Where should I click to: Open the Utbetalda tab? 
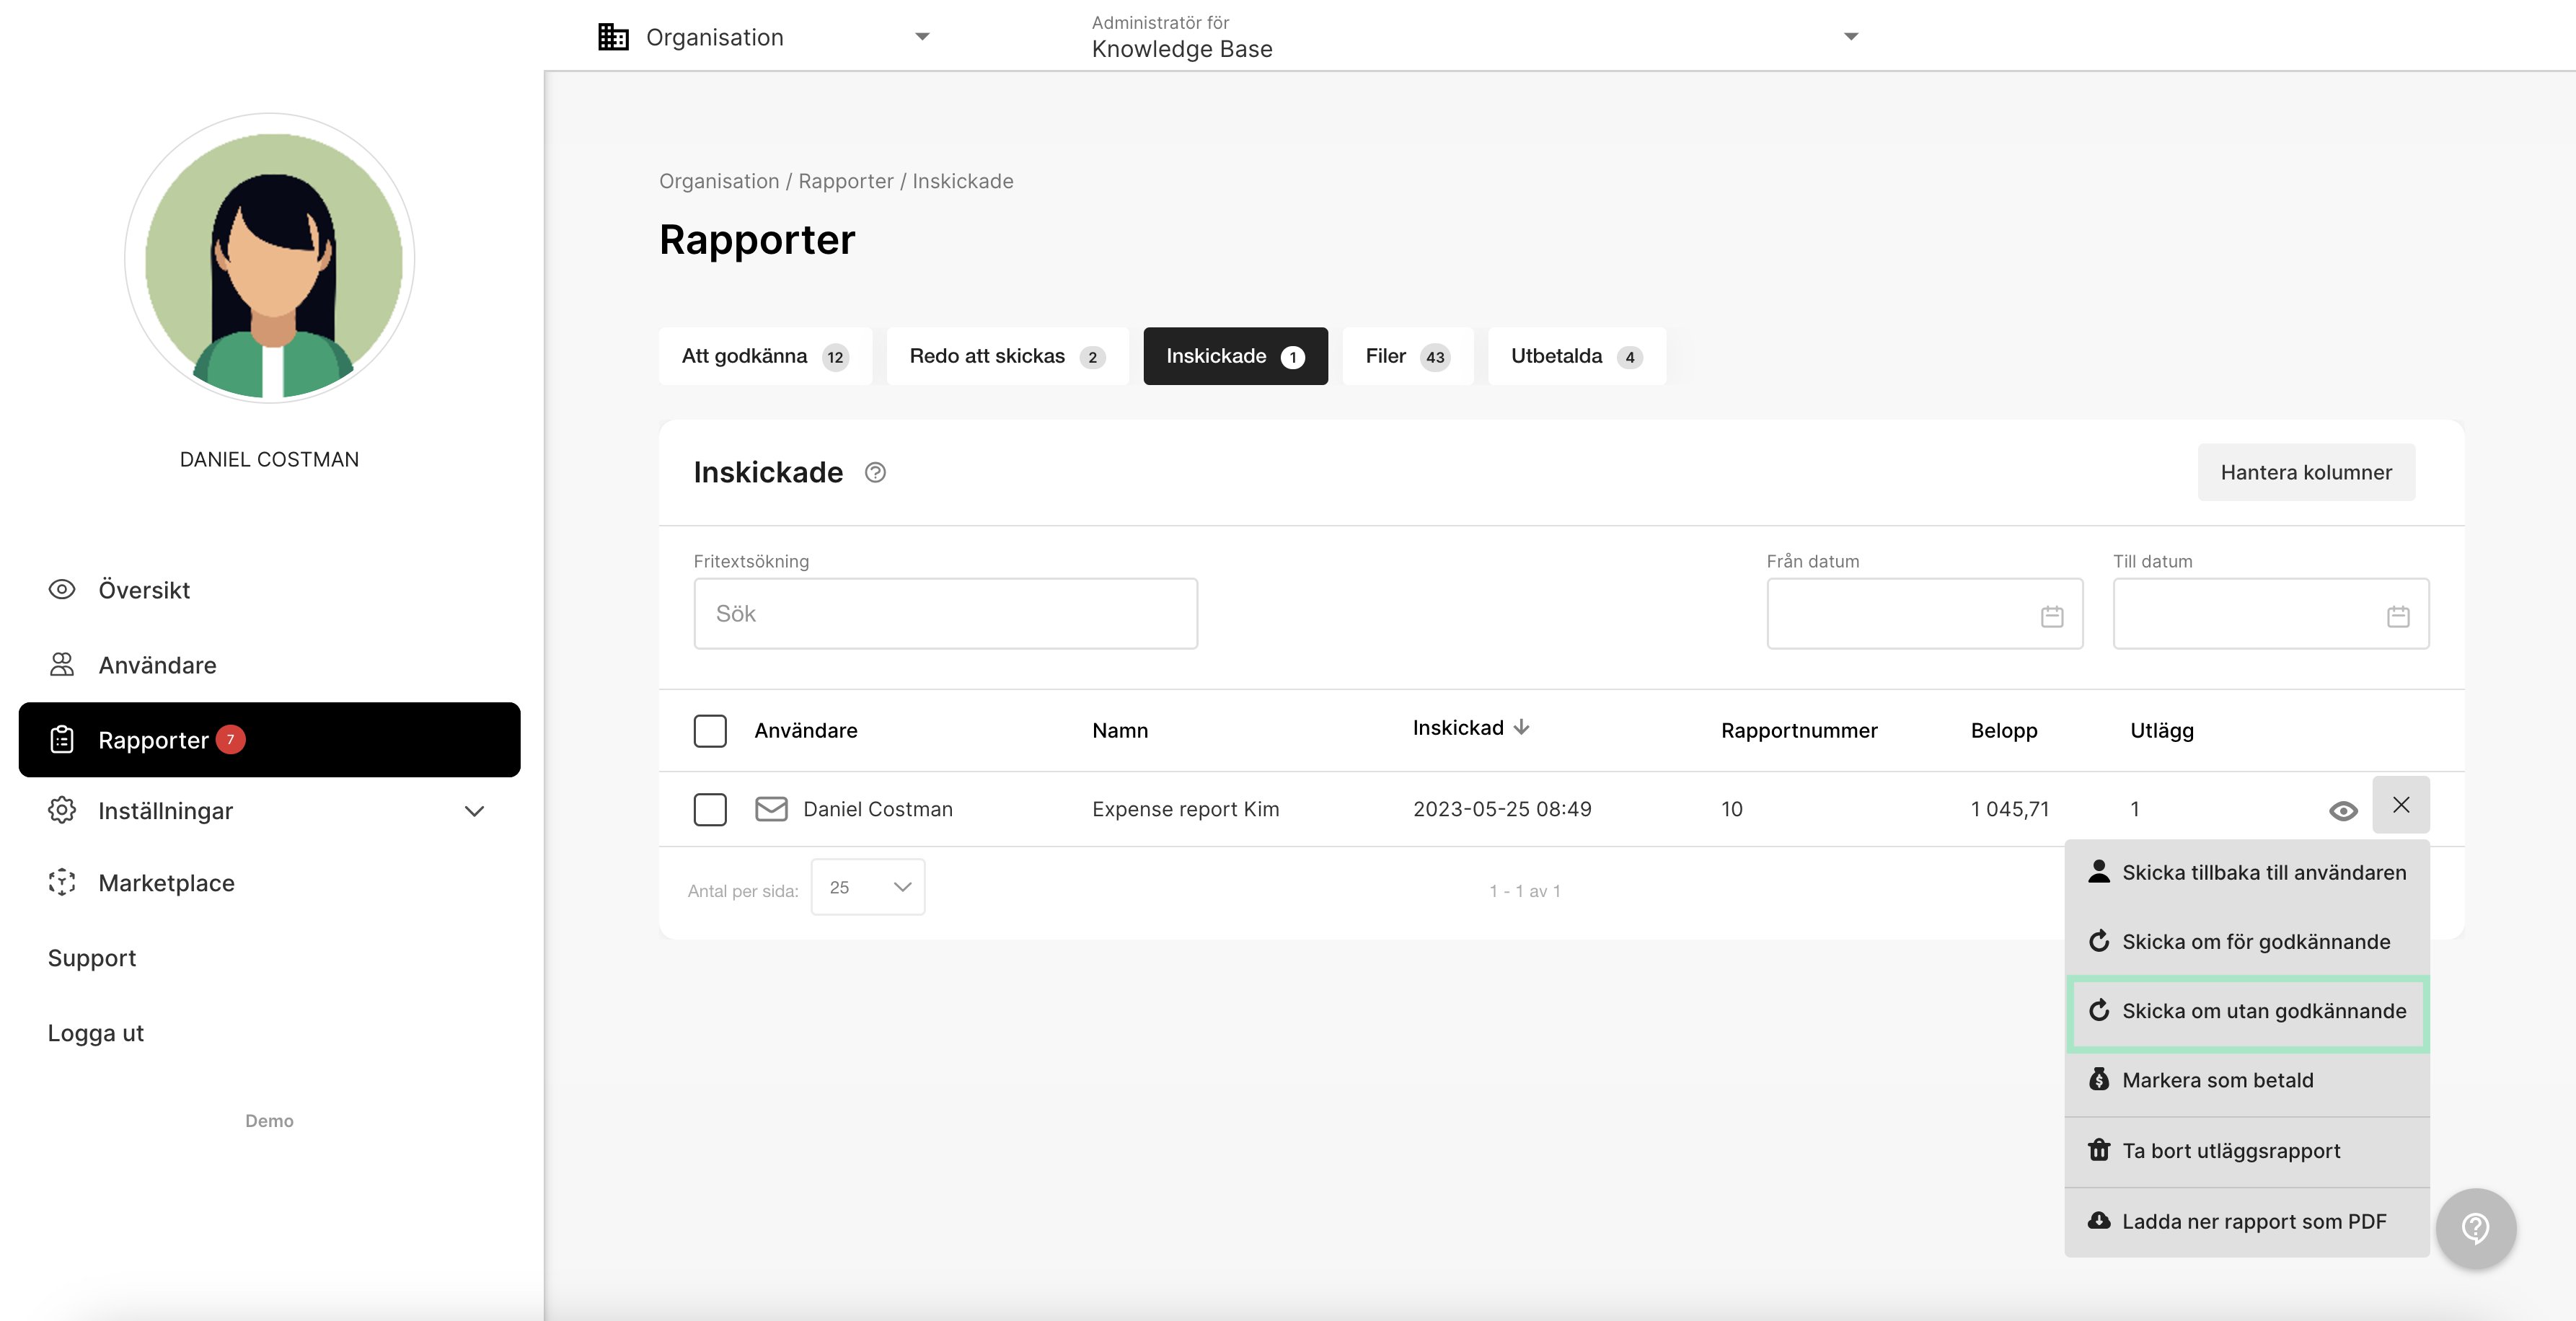(x=1576, y=356)
